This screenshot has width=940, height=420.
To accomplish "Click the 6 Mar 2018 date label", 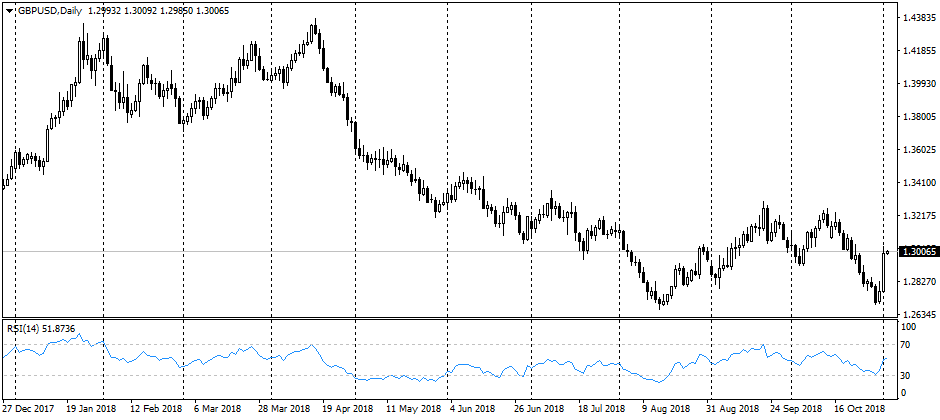I will (217, 409).
